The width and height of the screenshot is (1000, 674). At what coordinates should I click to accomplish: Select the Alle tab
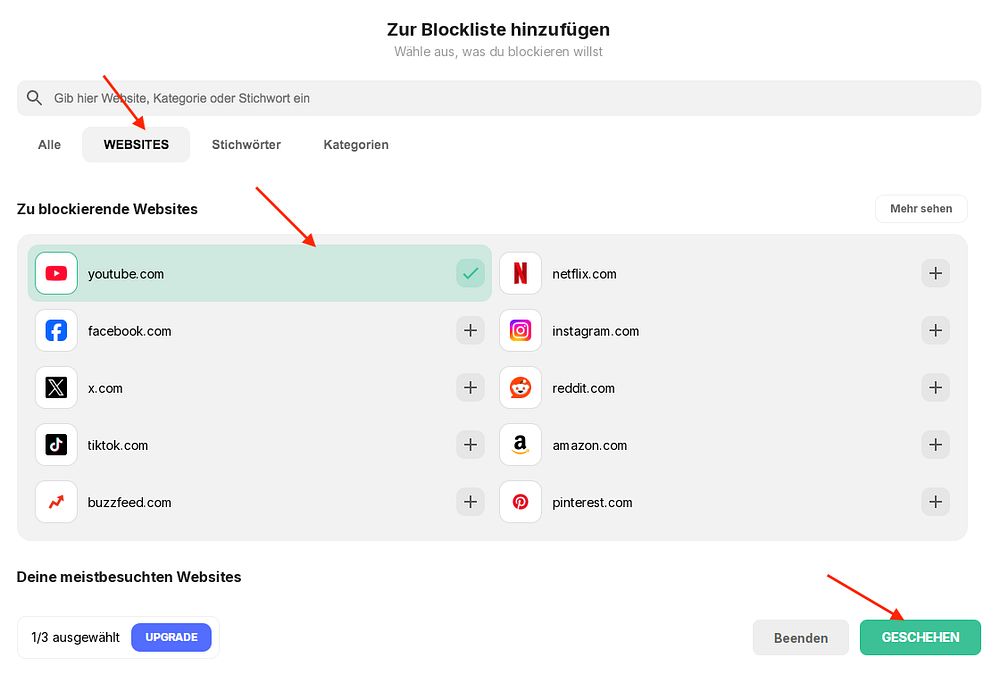pyautogui.click(x=49, y=145)
